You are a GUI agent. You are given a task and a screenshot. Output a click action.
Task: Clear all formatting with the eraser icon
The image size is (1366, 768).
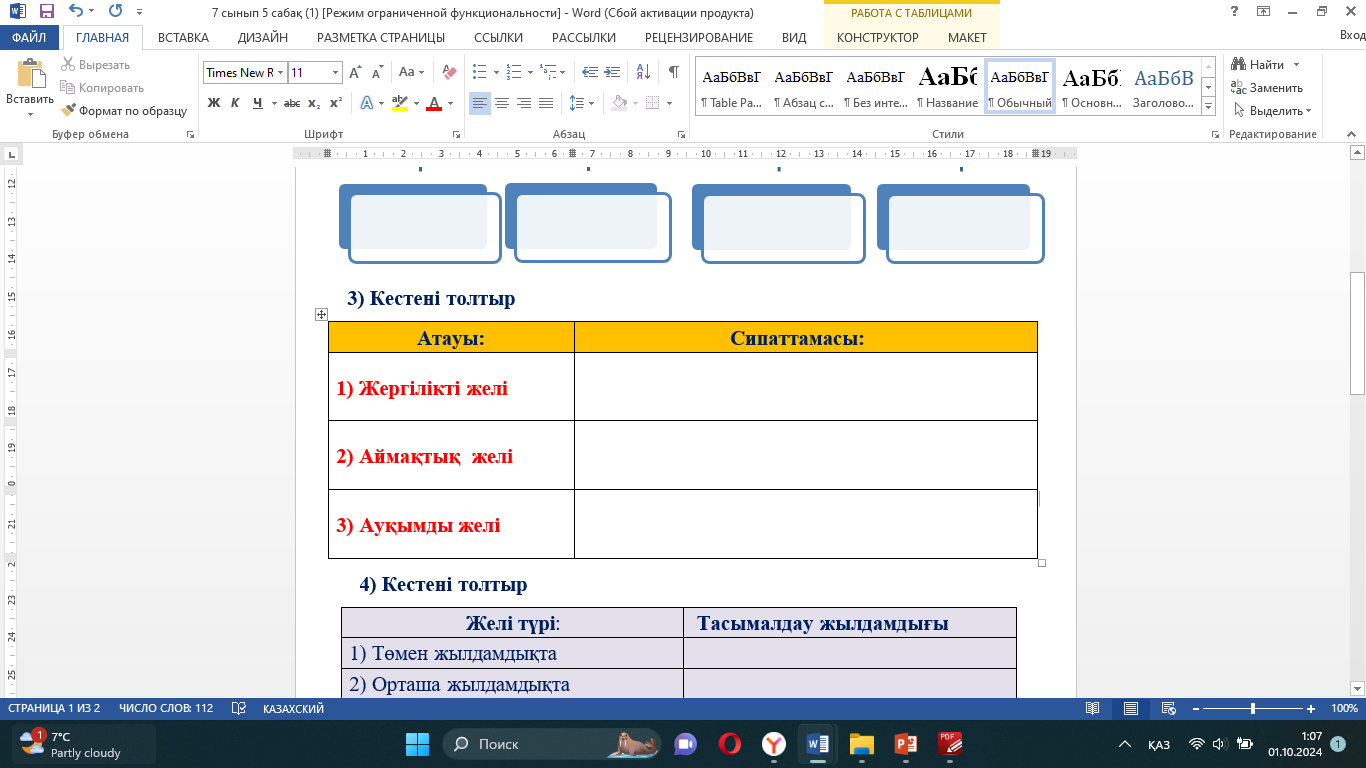click(x=449, y=73)
